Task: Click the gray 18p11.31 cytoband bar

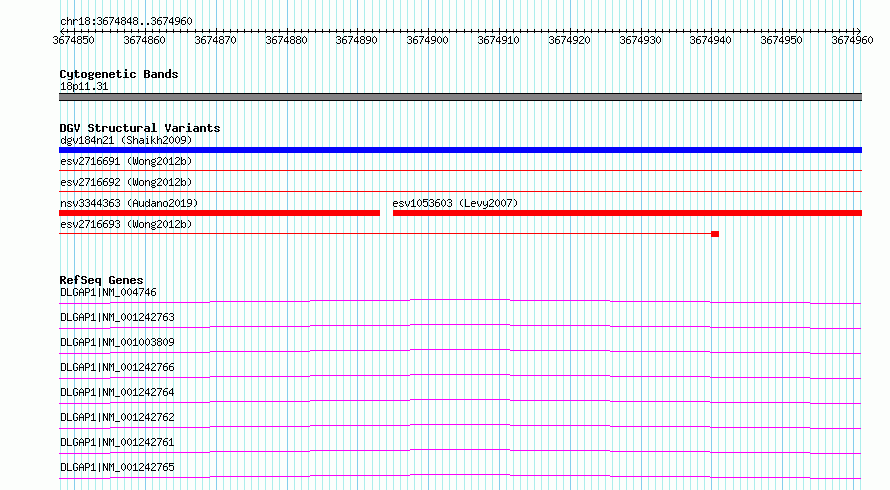Action: tap(460, 97)
